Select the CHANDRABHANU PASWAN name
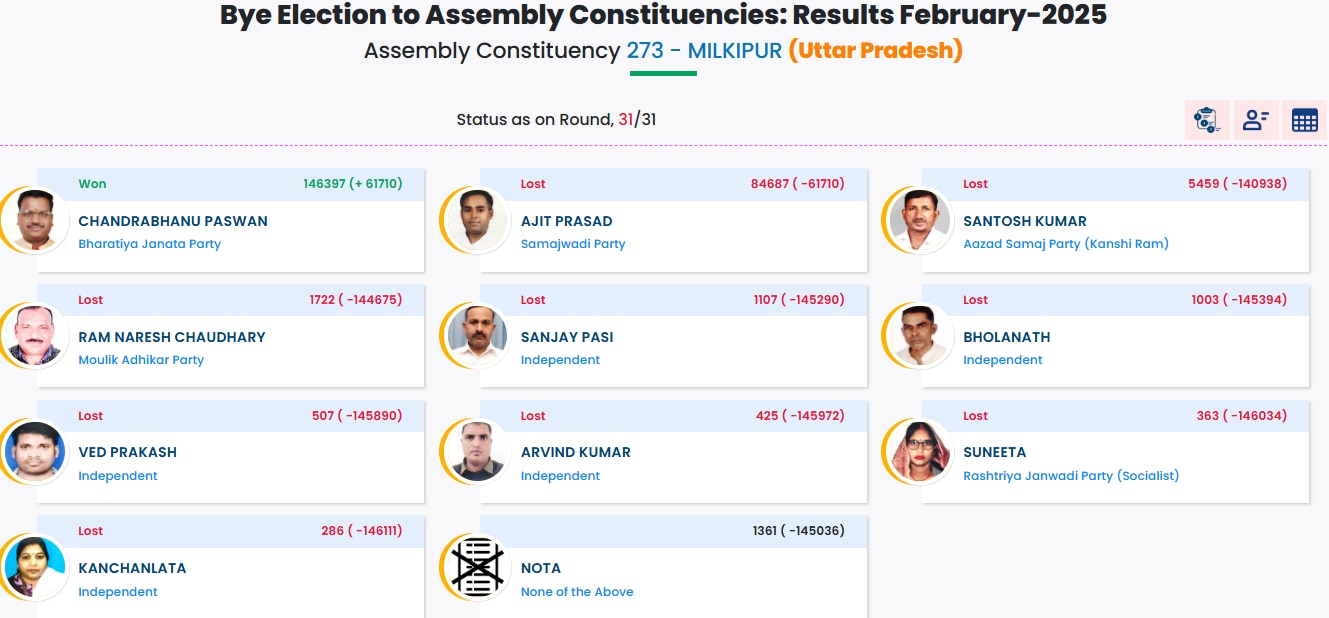Viewport: 1329px width, 618px height. pyautogui.click(x=173, y=221)
